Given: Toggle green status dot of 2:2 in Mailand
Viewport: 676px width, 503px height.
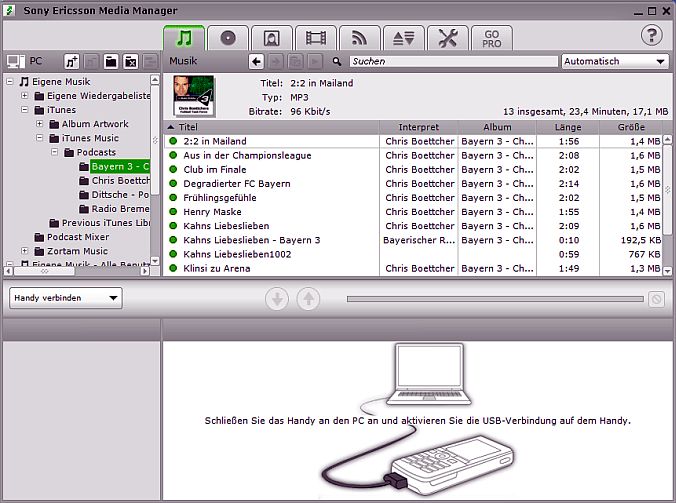Looking at the screenshot, I should (173, 141).
